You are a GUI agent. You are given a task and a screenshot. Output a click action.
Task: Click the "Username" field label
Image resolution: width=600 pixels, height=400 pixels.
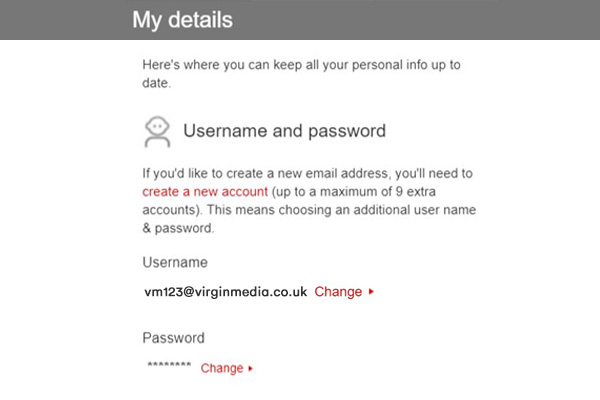tap(175, 263)
